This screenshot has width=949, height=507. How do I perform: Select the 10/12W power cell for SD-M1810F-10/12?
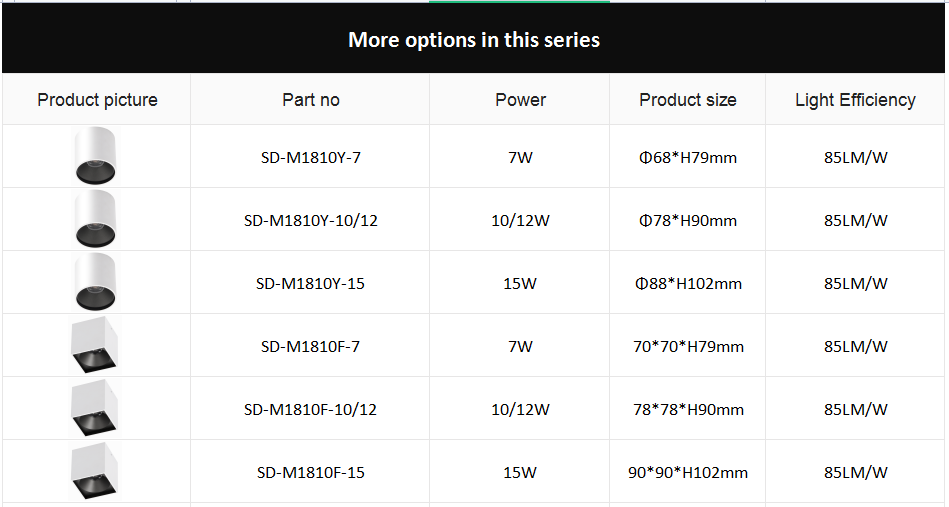(520, 410)
